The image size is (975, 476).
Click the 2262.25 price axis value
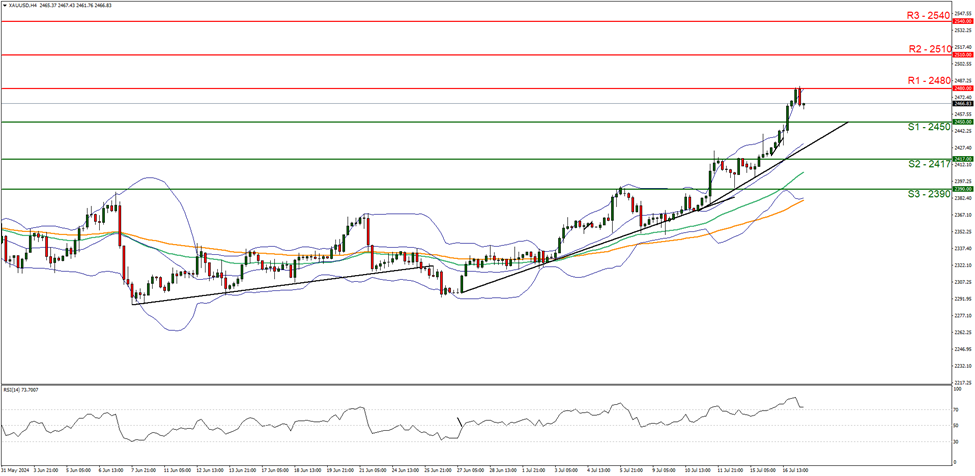pyautogui.click(x=962, y=333)
